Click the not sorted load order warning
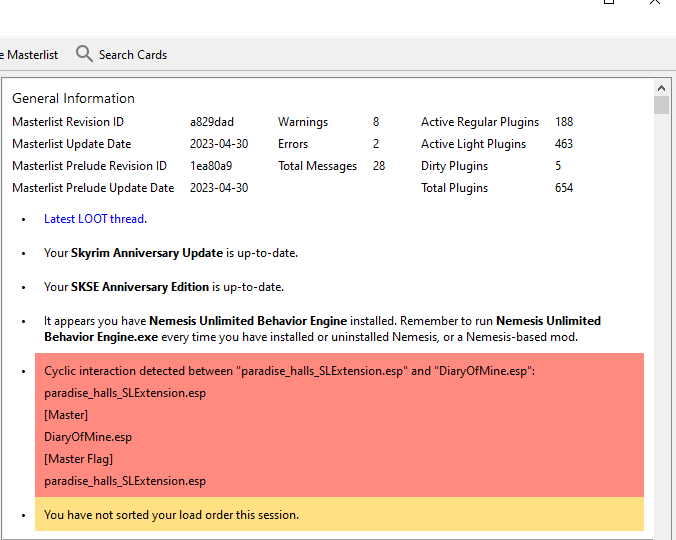 339,515
